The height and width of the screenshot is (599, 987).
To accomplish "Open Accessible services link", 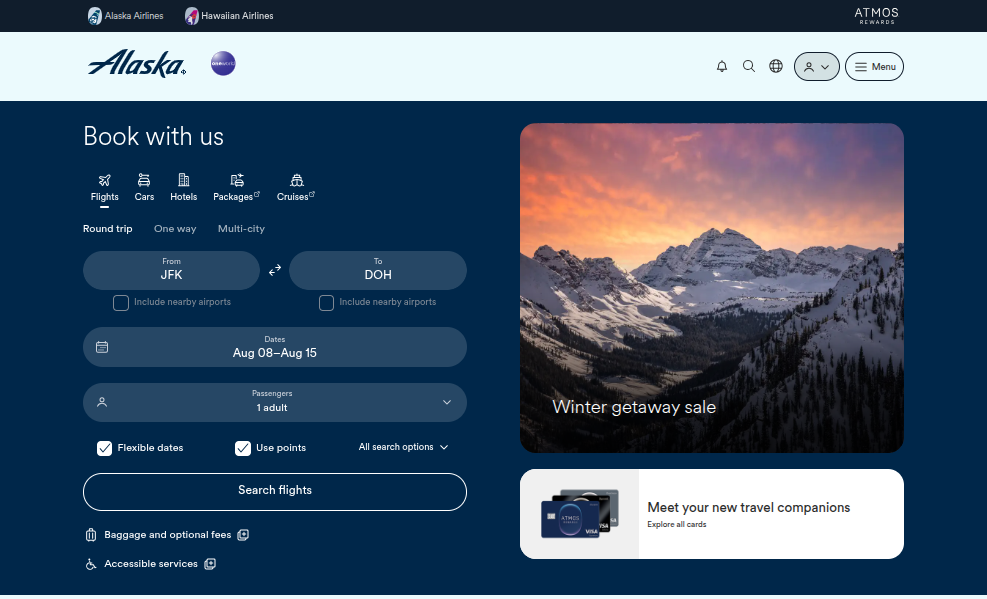I will point(151,564).
